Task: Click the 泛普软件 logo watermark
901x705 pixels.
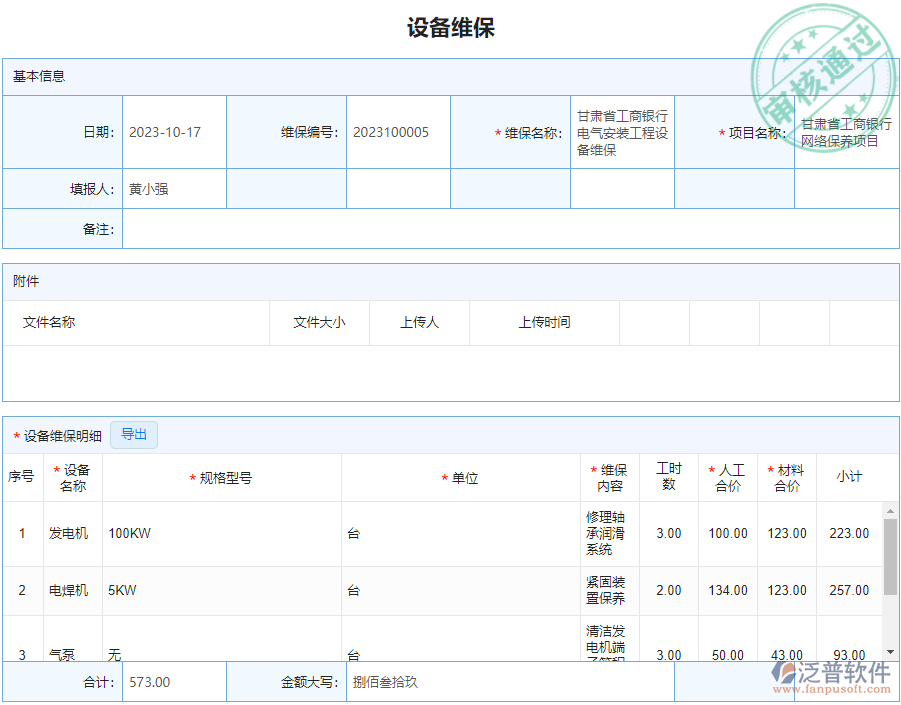Action: coord(832,677)
